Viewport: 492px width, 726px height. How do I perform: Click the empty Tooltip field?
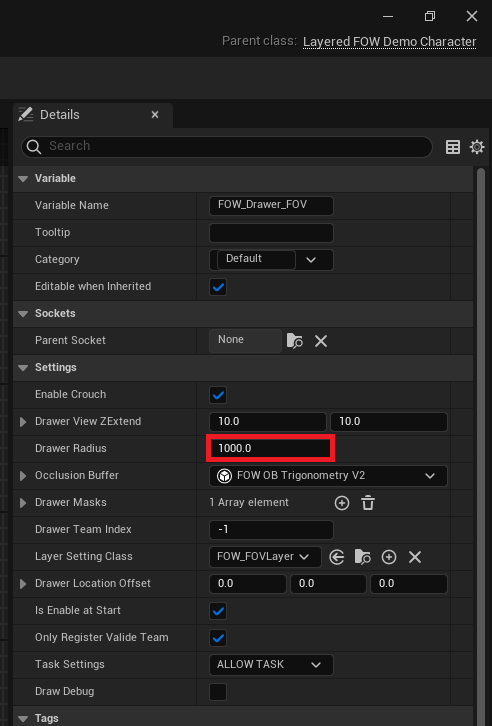(x=271, y=233)
